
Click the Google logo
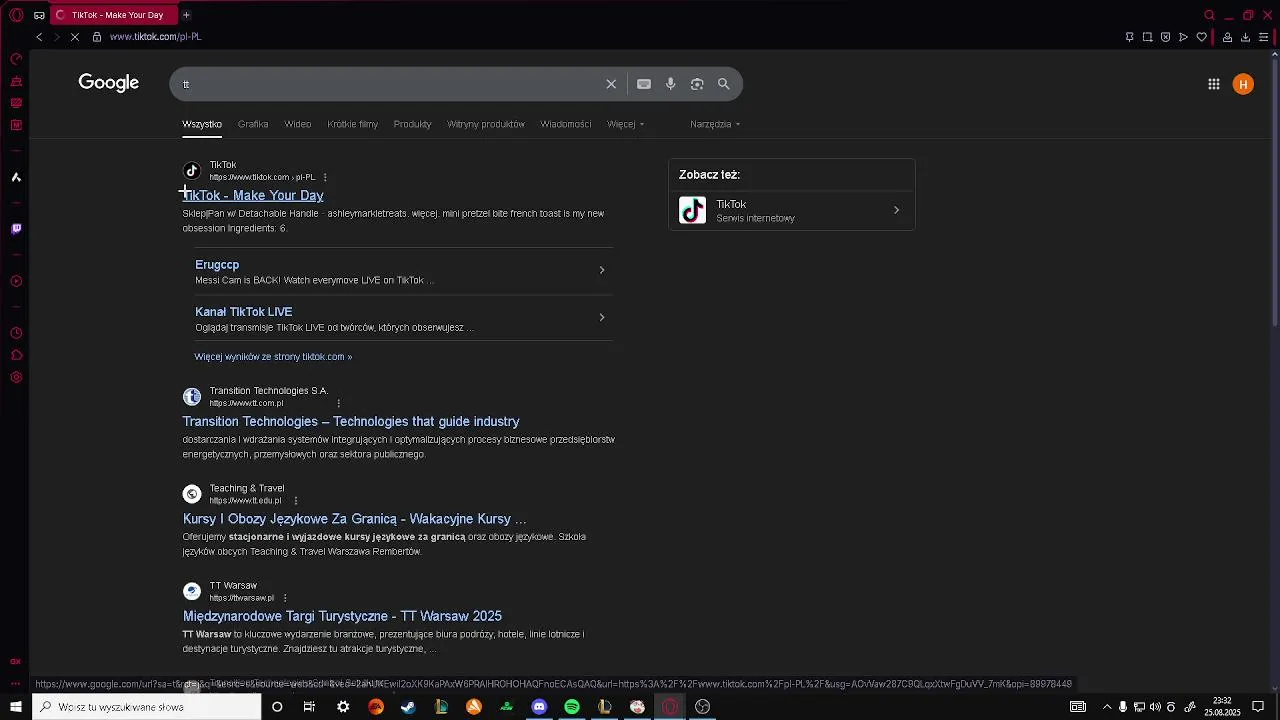109,83
